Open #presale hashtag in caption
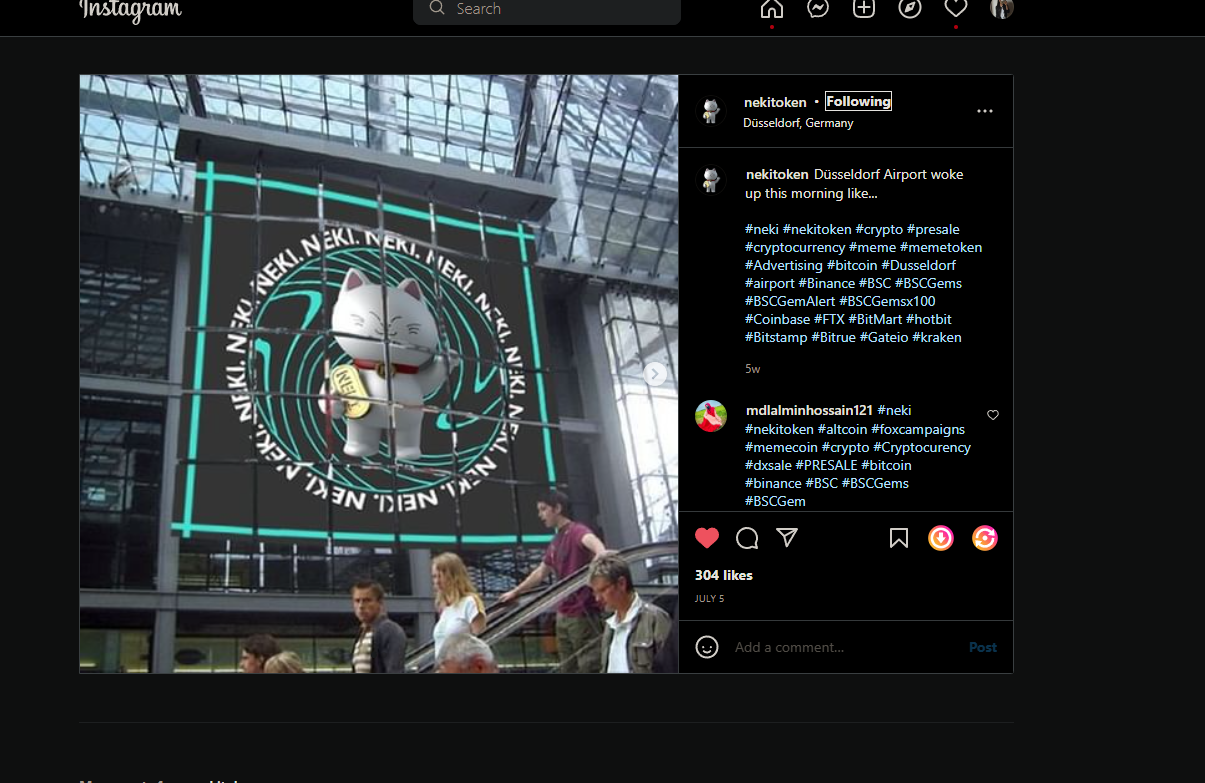Viewport: 1205px width, 783px height. click(x=933, y=229)
